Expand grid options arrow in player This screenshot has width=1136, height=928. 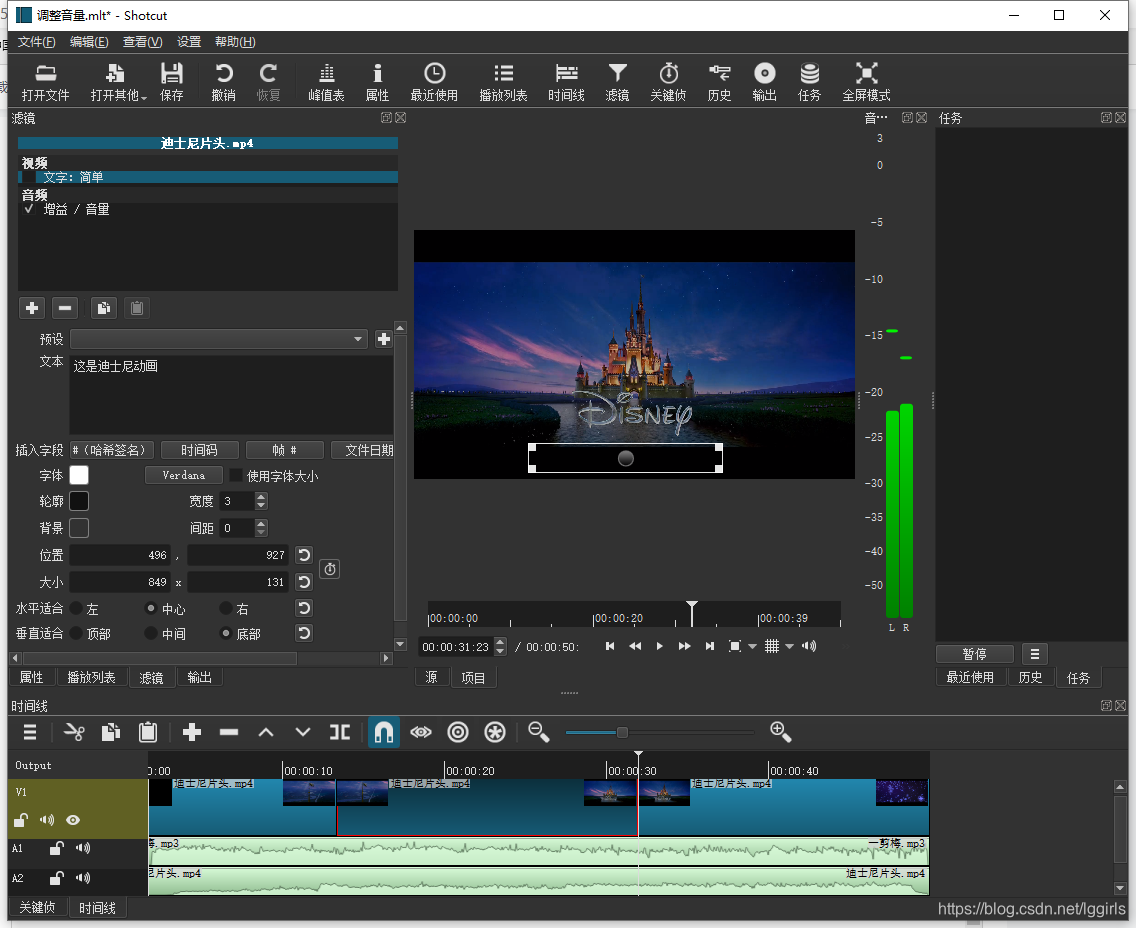[x=789, y=646]
